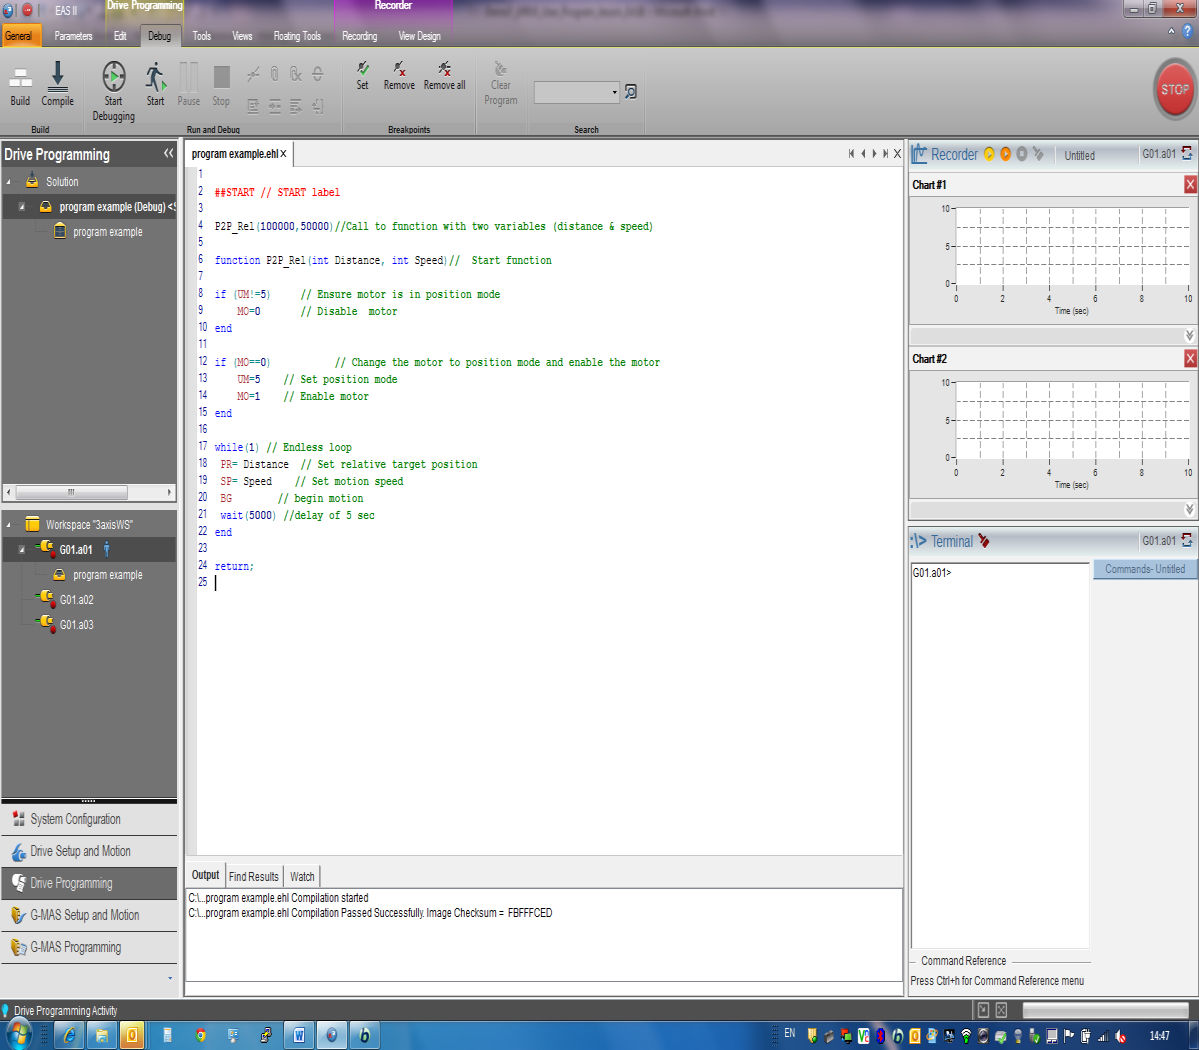
Task: Switch to the Parameters ribbon tab
Action: pos(73,36)
